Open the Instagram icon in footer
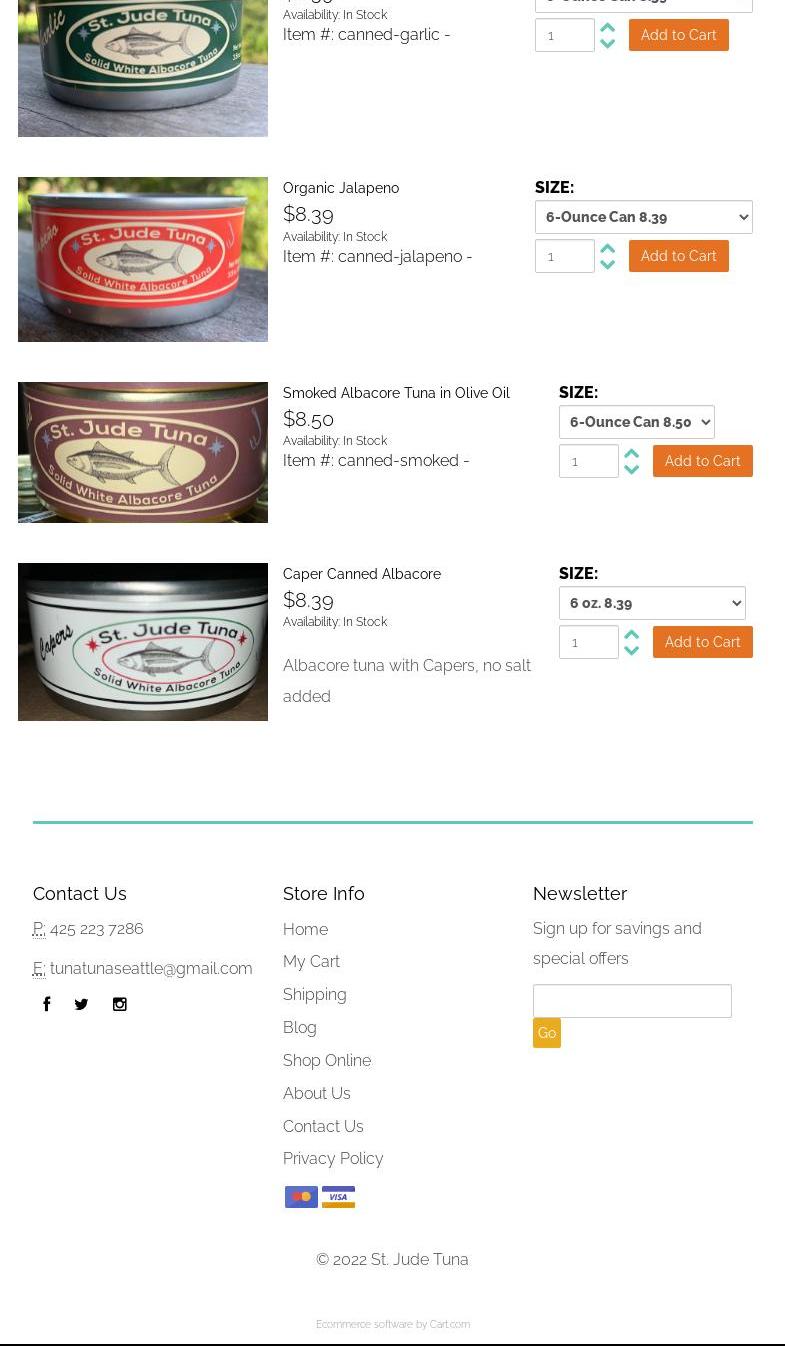785x1346 pixels. coord(120,1004)
